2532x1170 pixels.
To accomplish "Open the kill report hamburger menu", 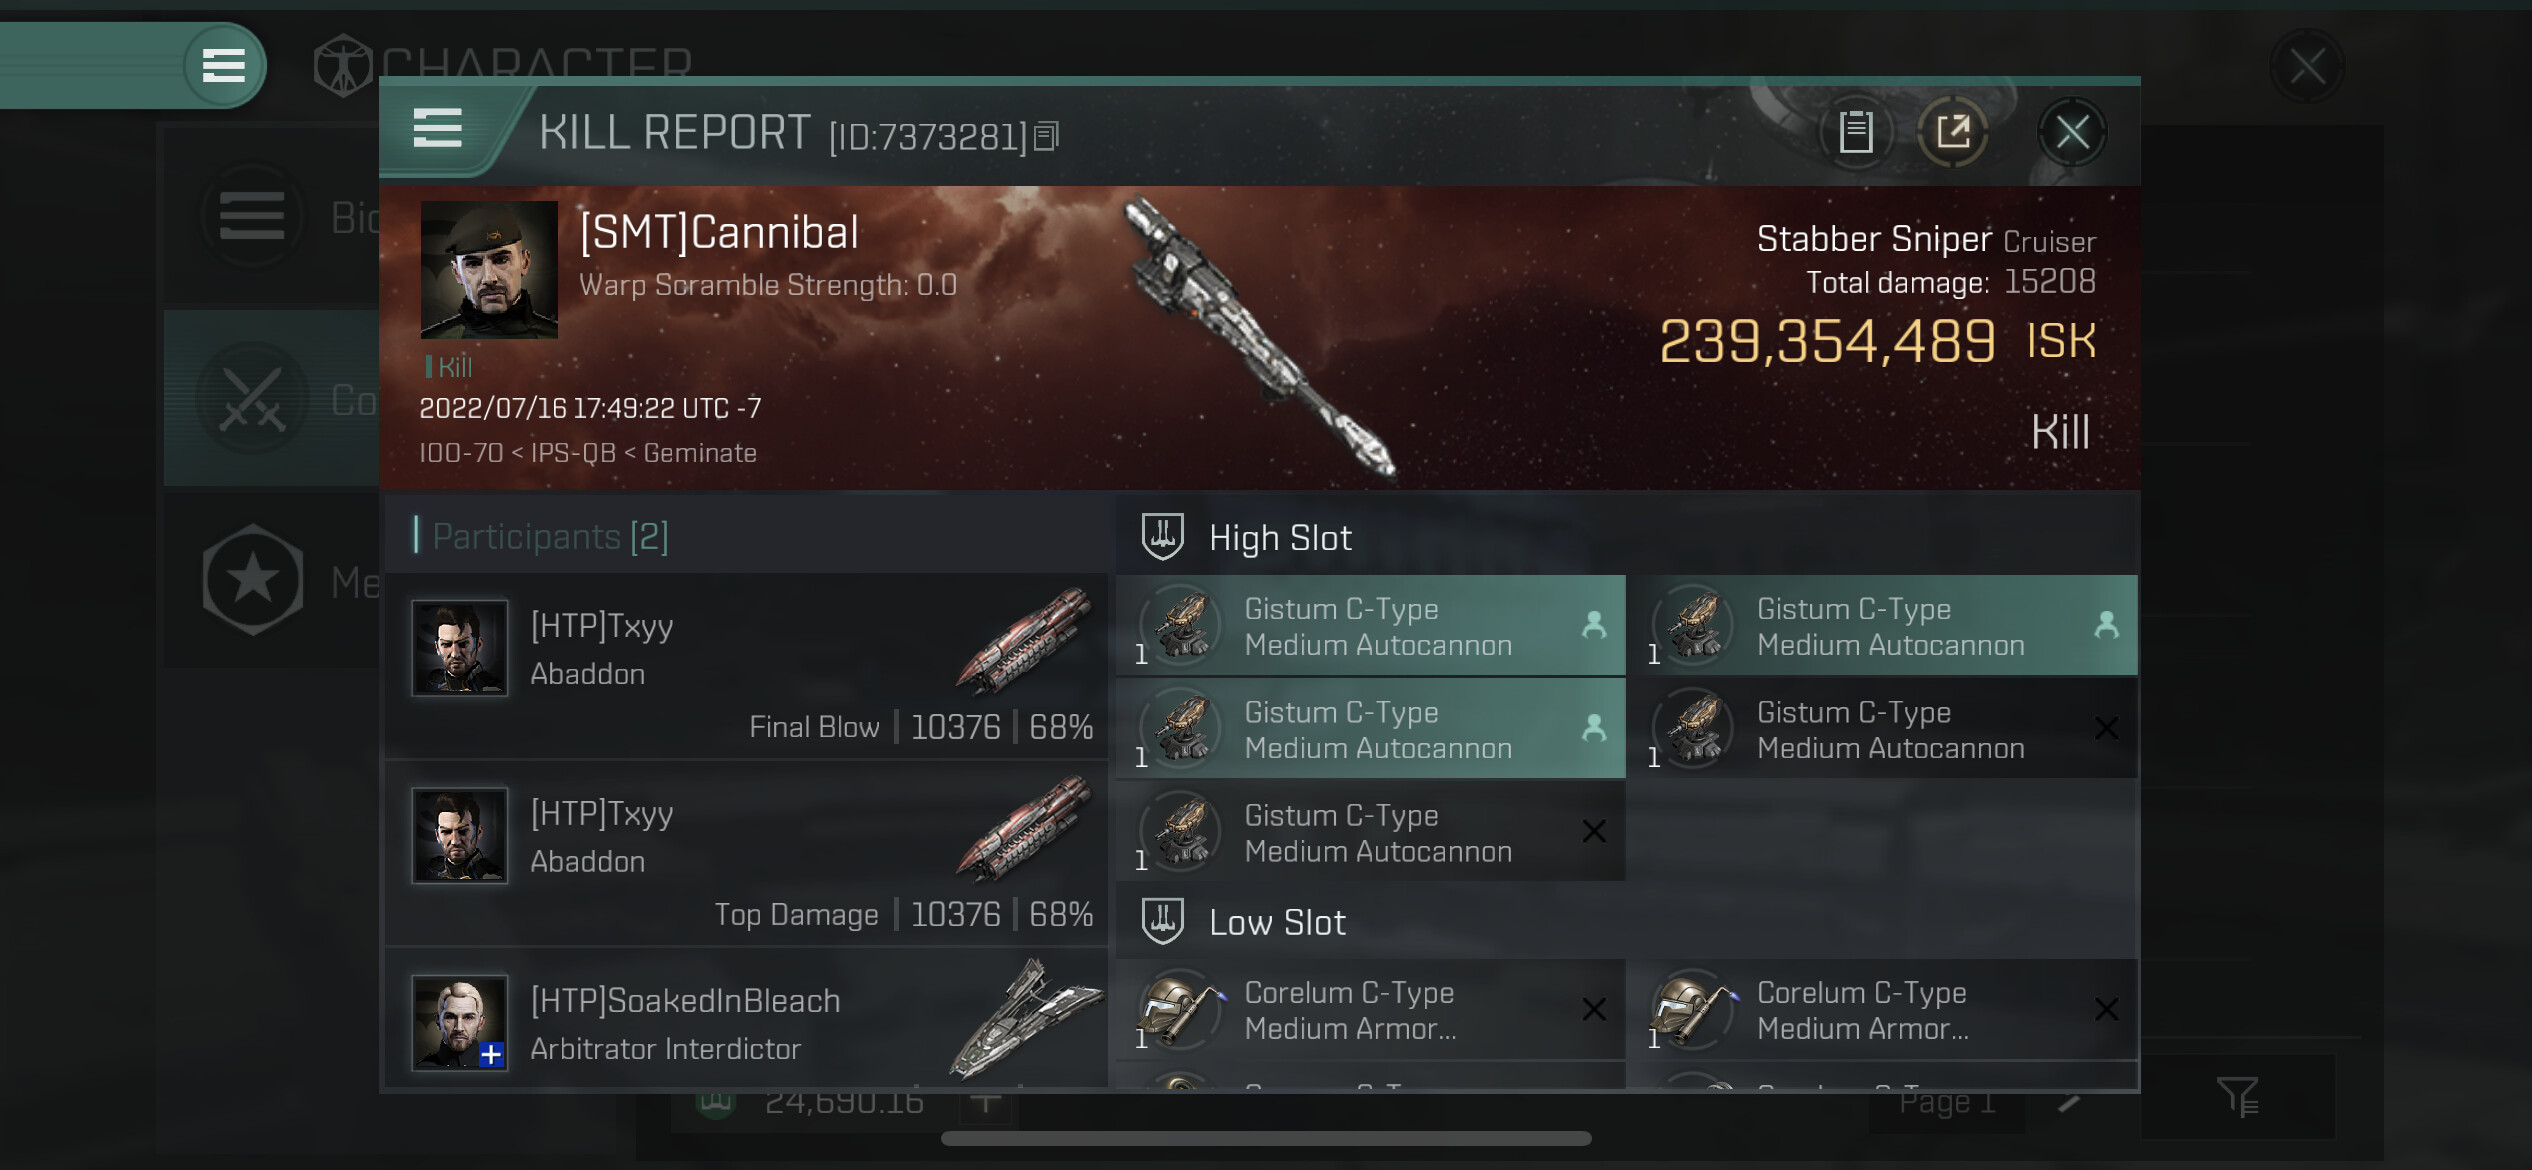I will click(x=438, y=129).
